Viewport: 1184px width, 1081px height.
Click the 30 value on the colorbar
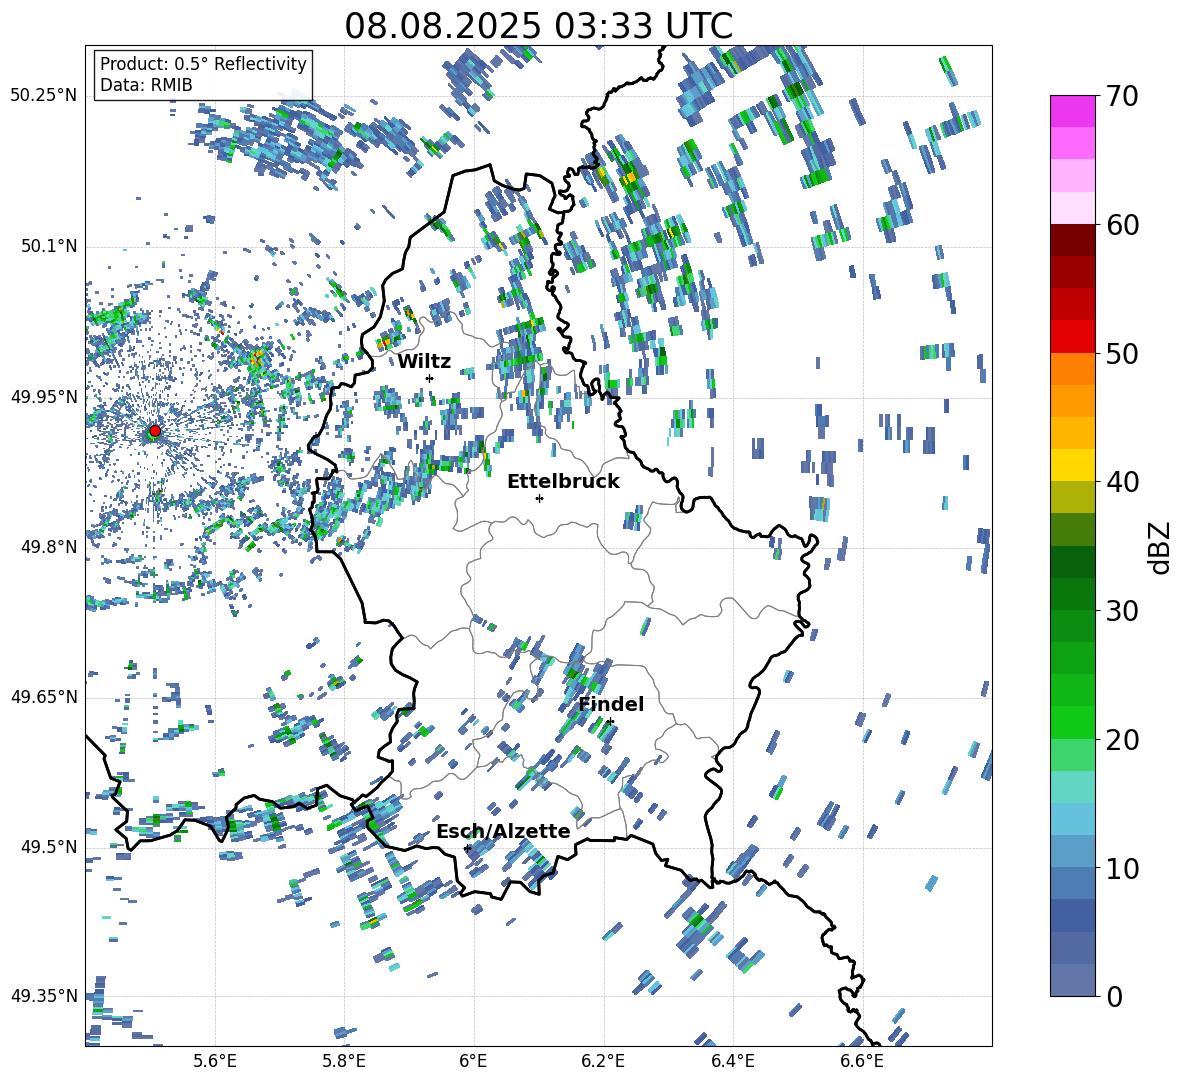click(1121, 610)
